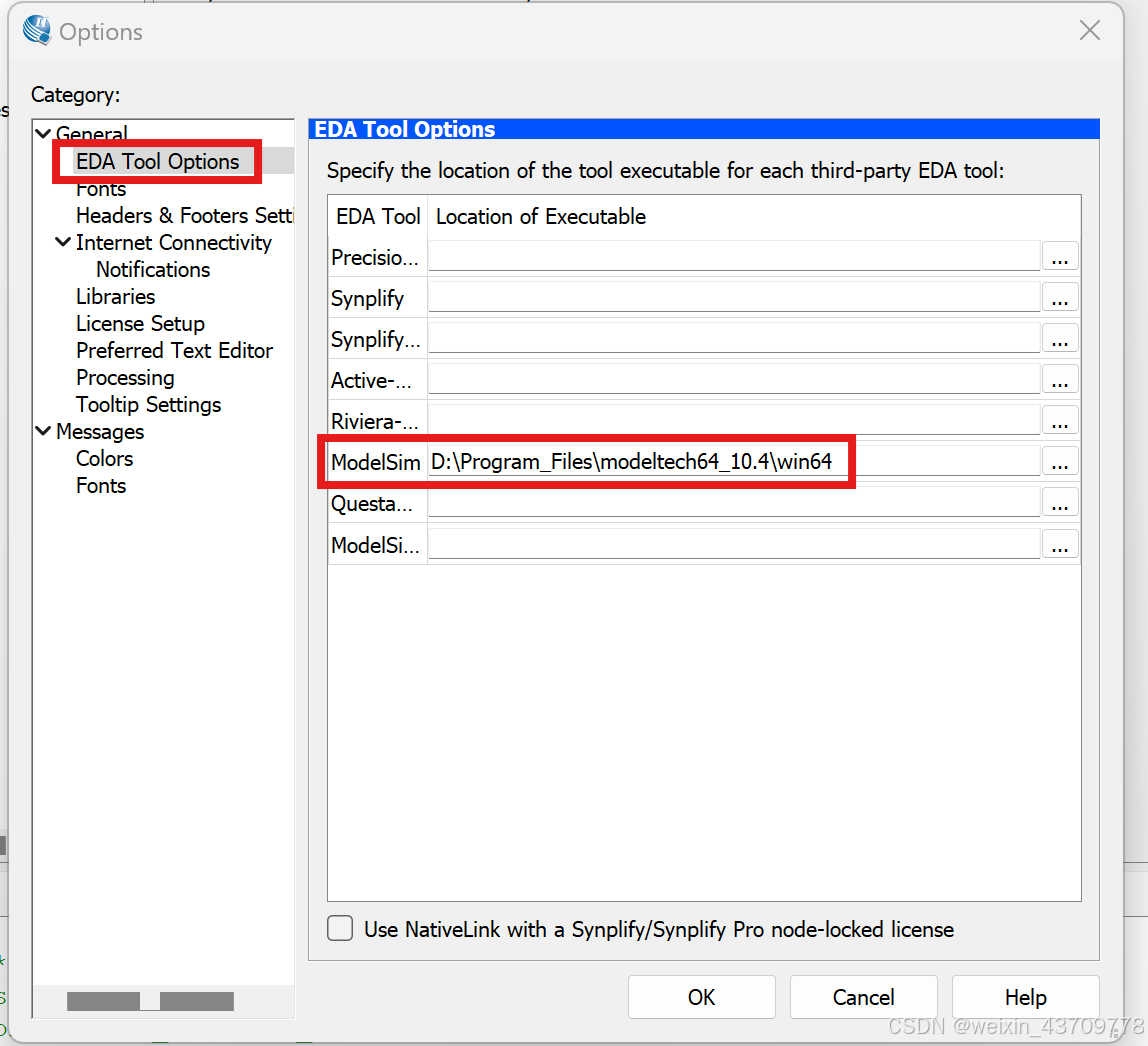
Task: Select Messages category
Action: point(100,432)
